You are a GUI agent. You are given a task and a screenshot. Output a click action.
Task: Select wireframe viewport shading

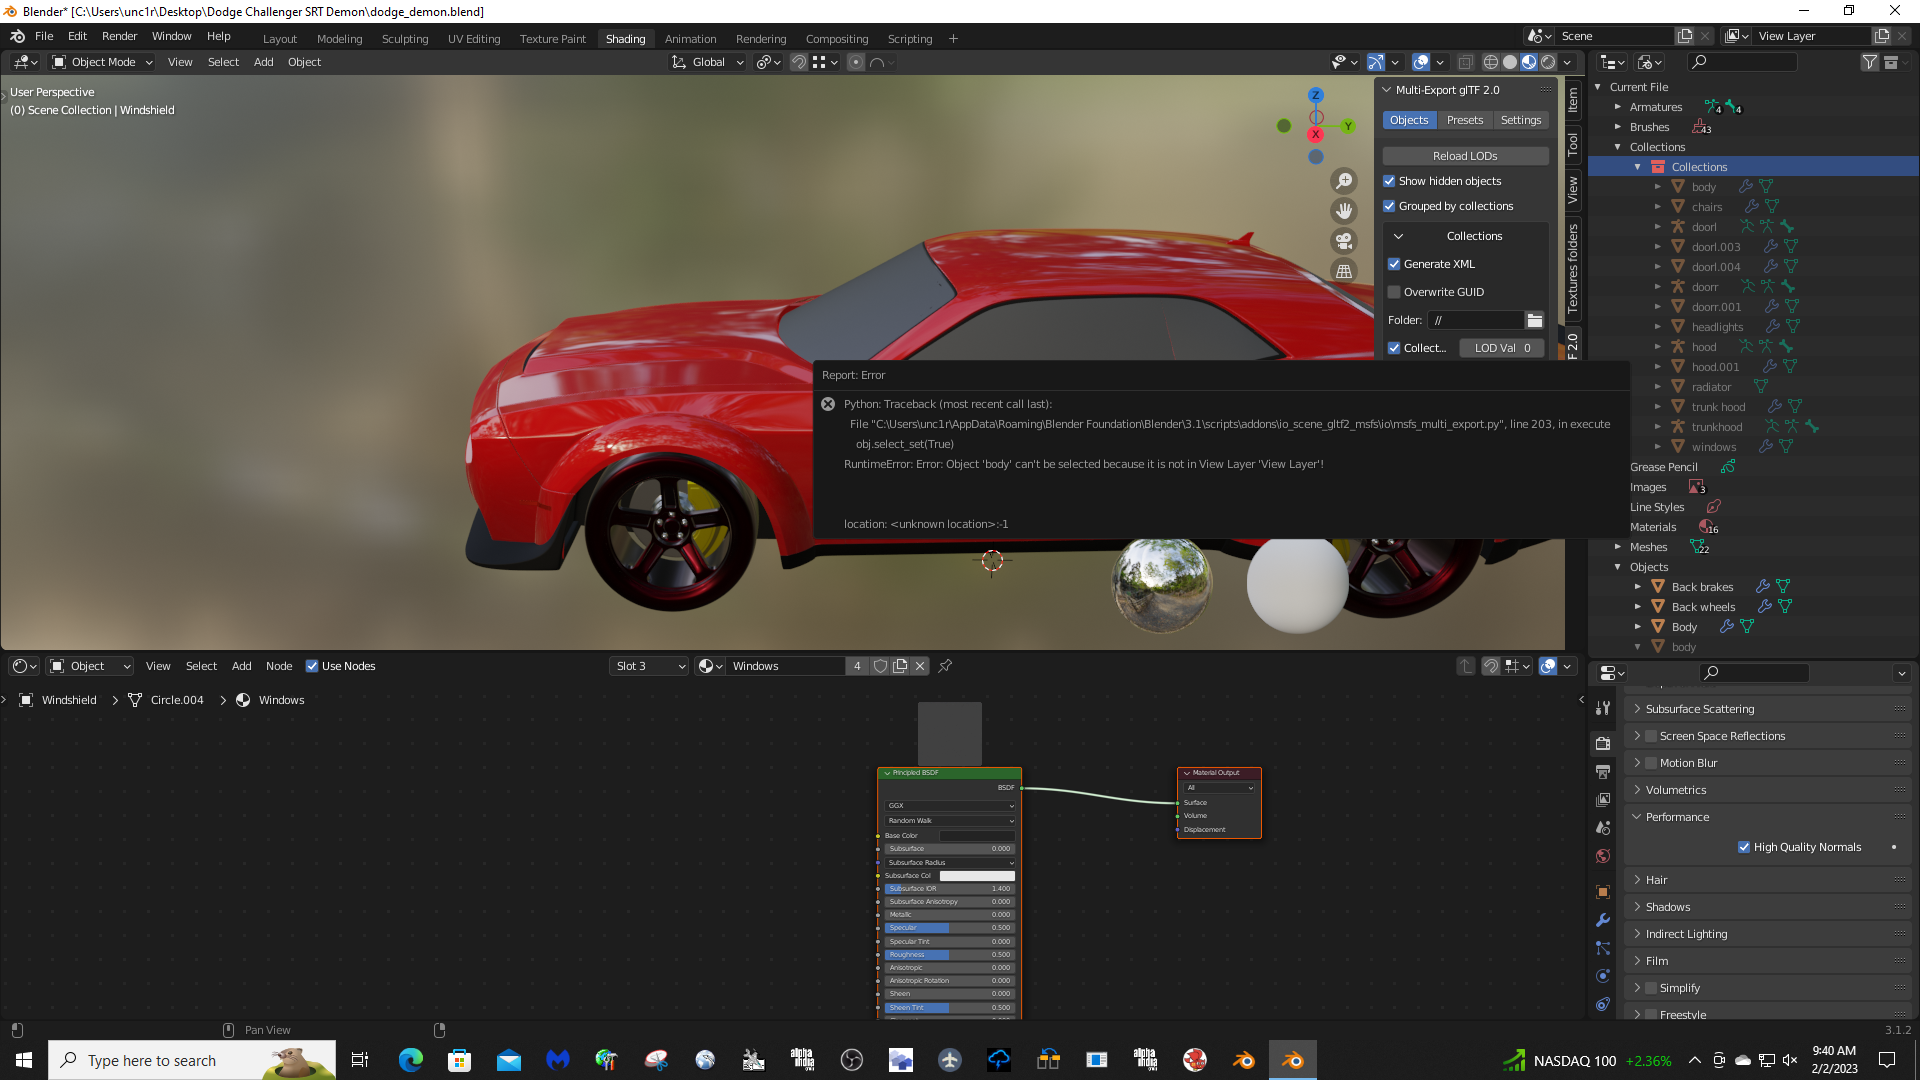pos(1490,62)
